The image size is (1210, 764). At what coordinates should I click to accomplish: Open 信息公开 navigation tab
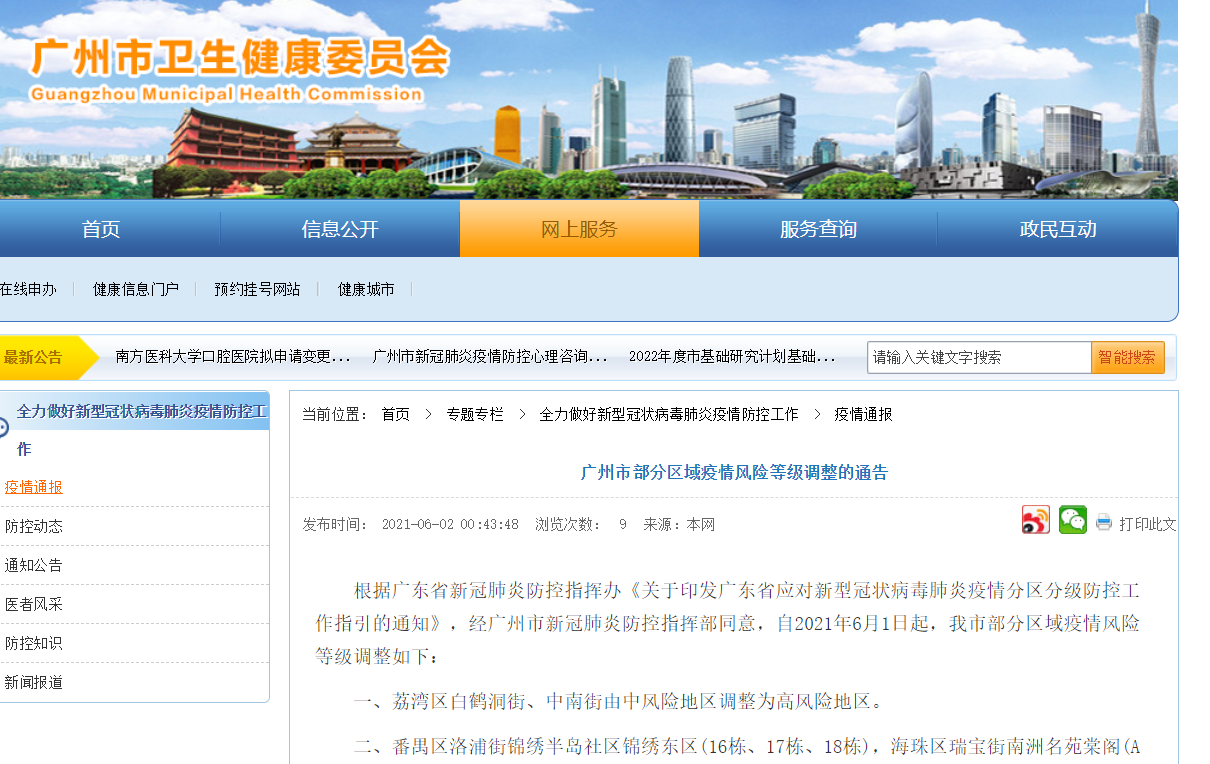click(340, 229)
